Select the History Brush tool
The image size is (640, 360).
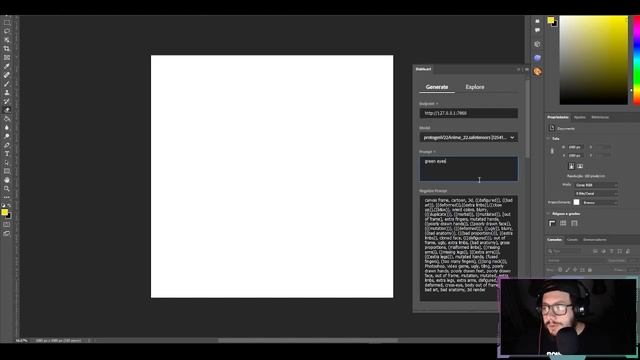(x=7, y=101)
